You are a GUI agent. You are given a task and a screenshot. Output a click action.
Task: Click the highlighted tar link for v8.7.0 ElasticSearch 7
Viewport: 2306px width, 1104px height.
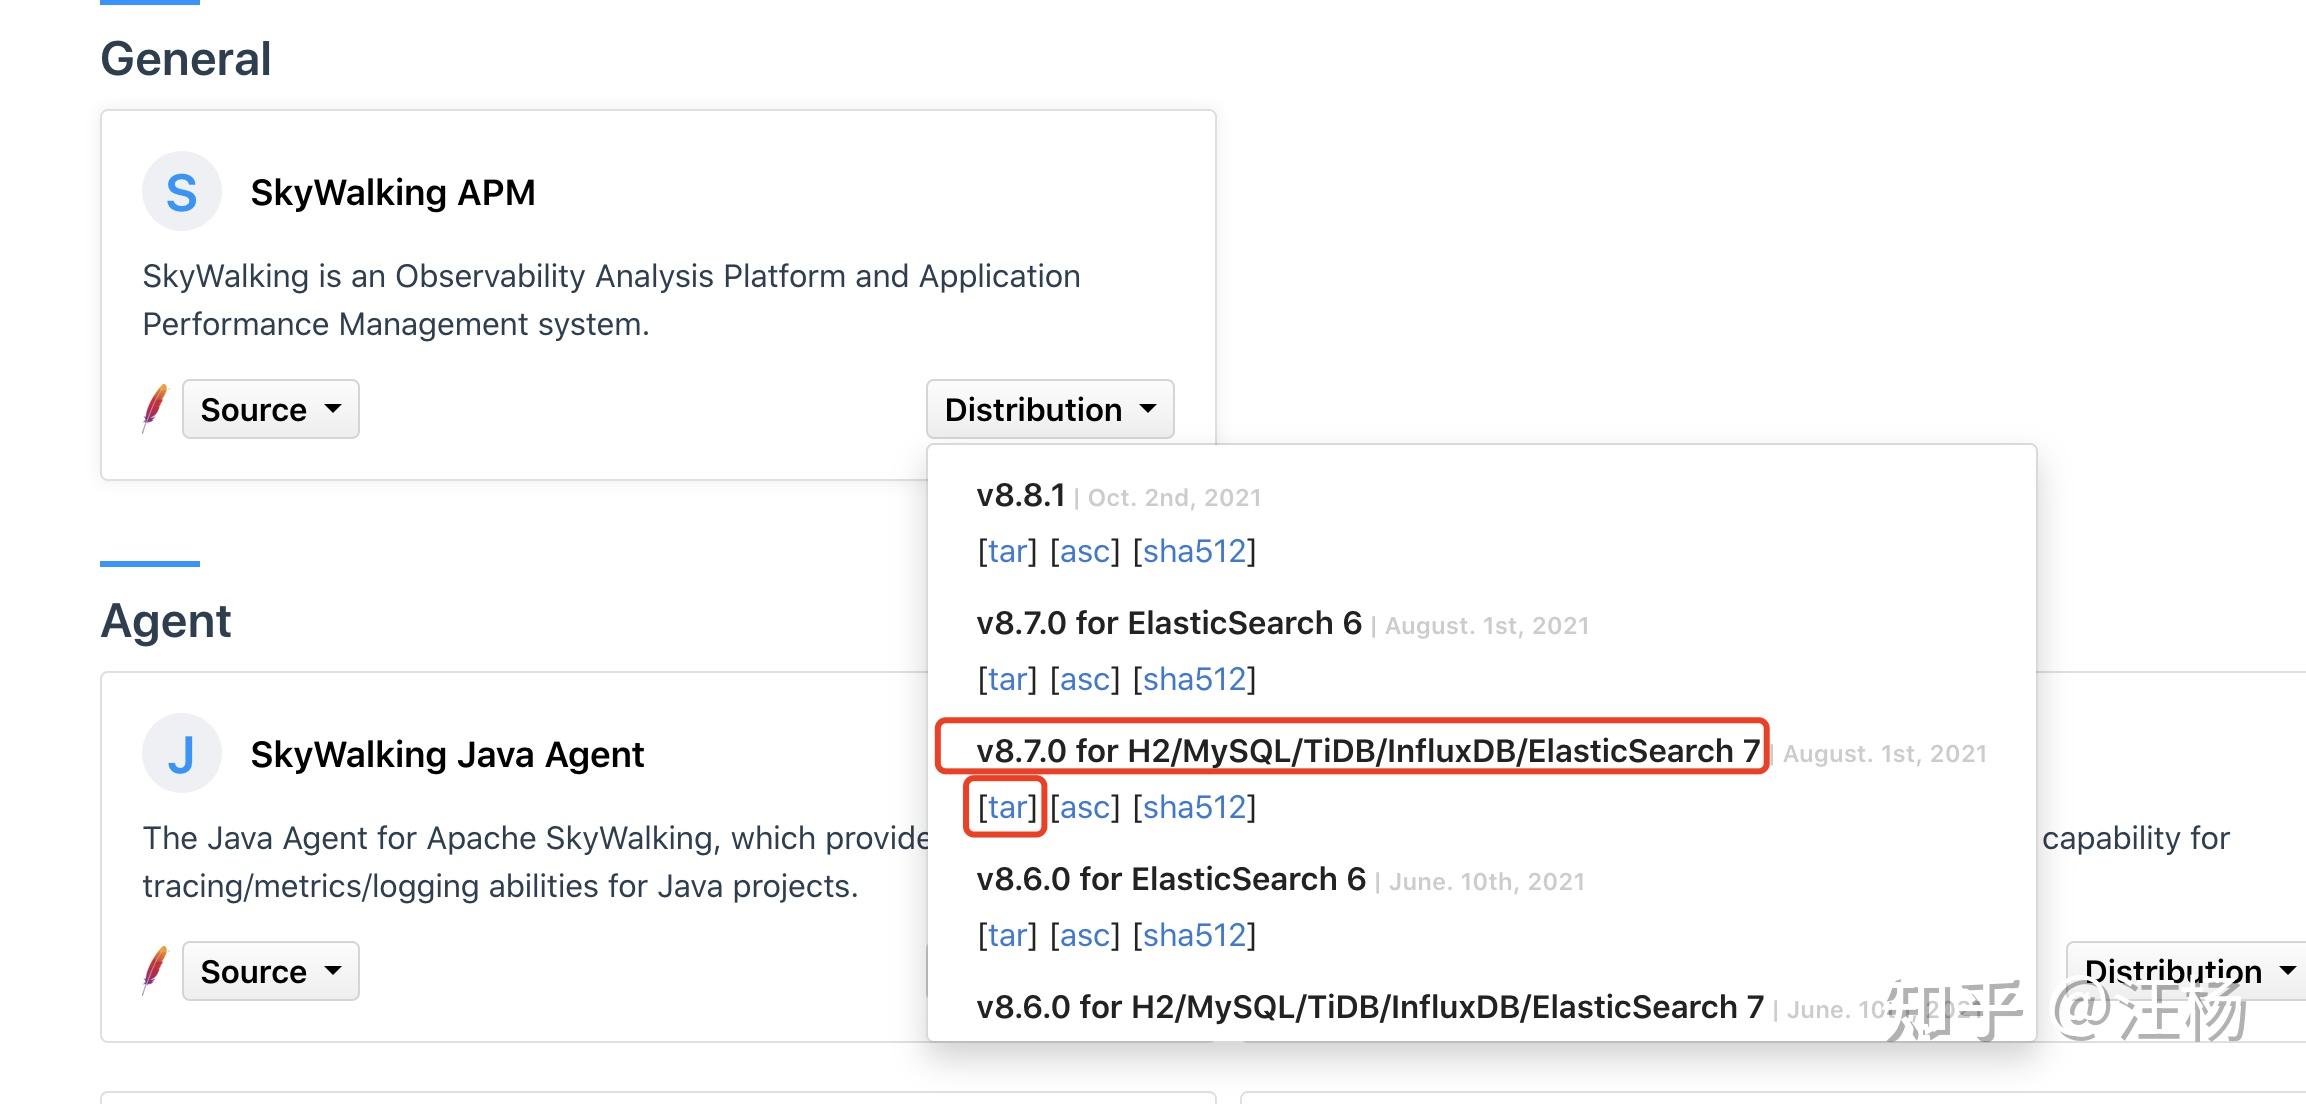tap(1007, 807)
